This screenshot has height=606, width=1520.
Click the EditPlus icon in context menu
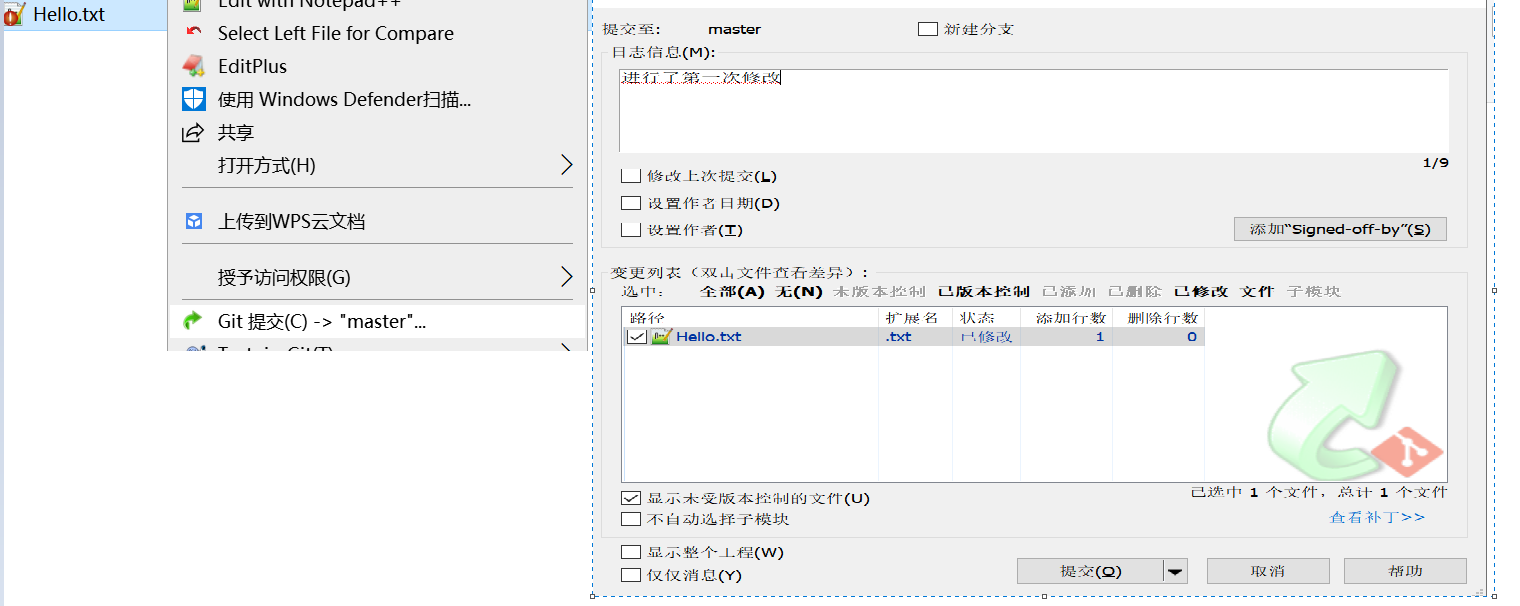[193, 66]
